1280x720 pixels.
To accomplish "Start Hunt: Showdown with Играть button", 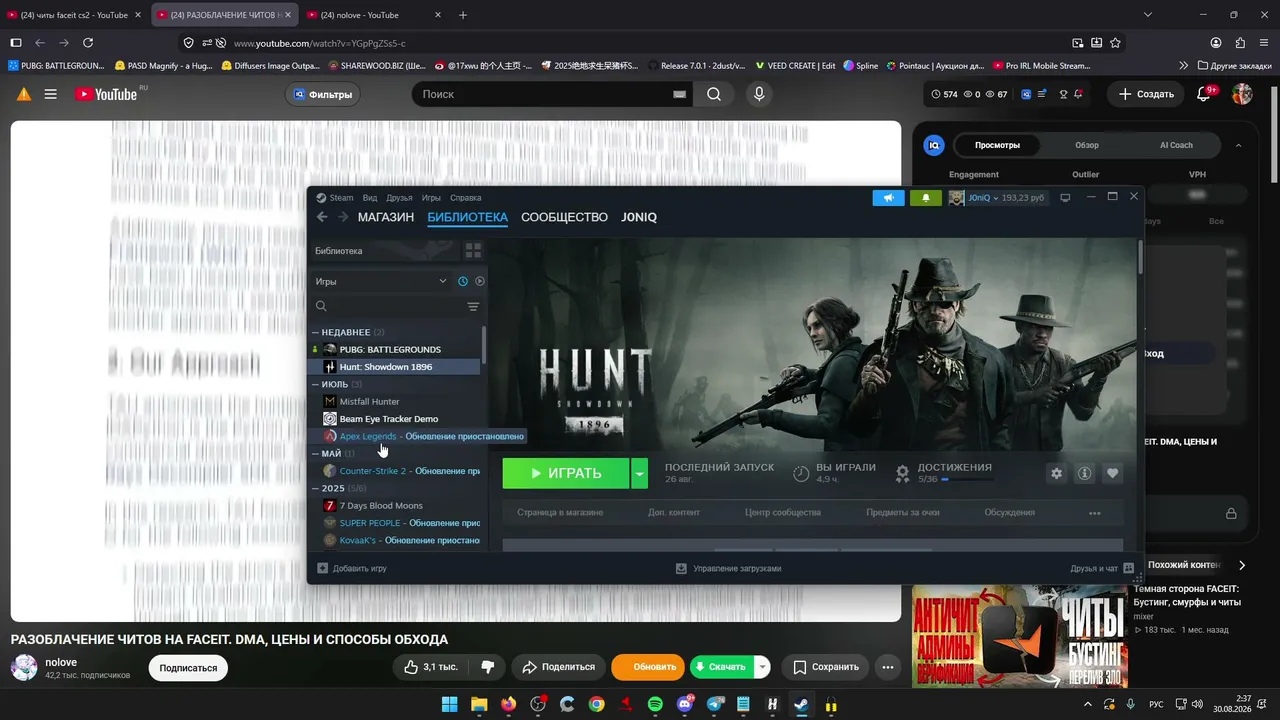I will [566, 473].
